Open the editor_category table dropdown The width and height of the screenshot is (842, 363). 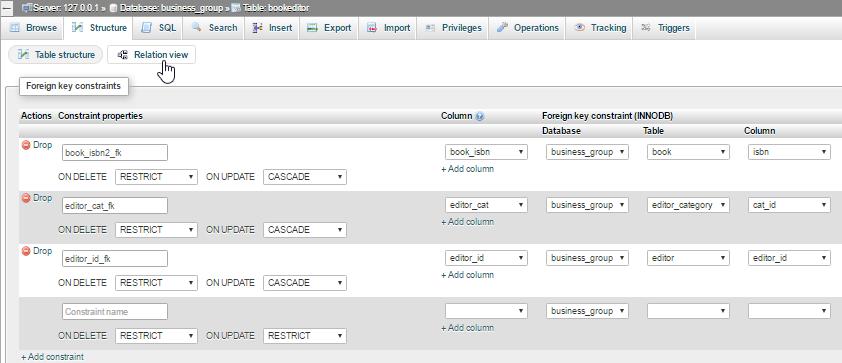point(688,205)
